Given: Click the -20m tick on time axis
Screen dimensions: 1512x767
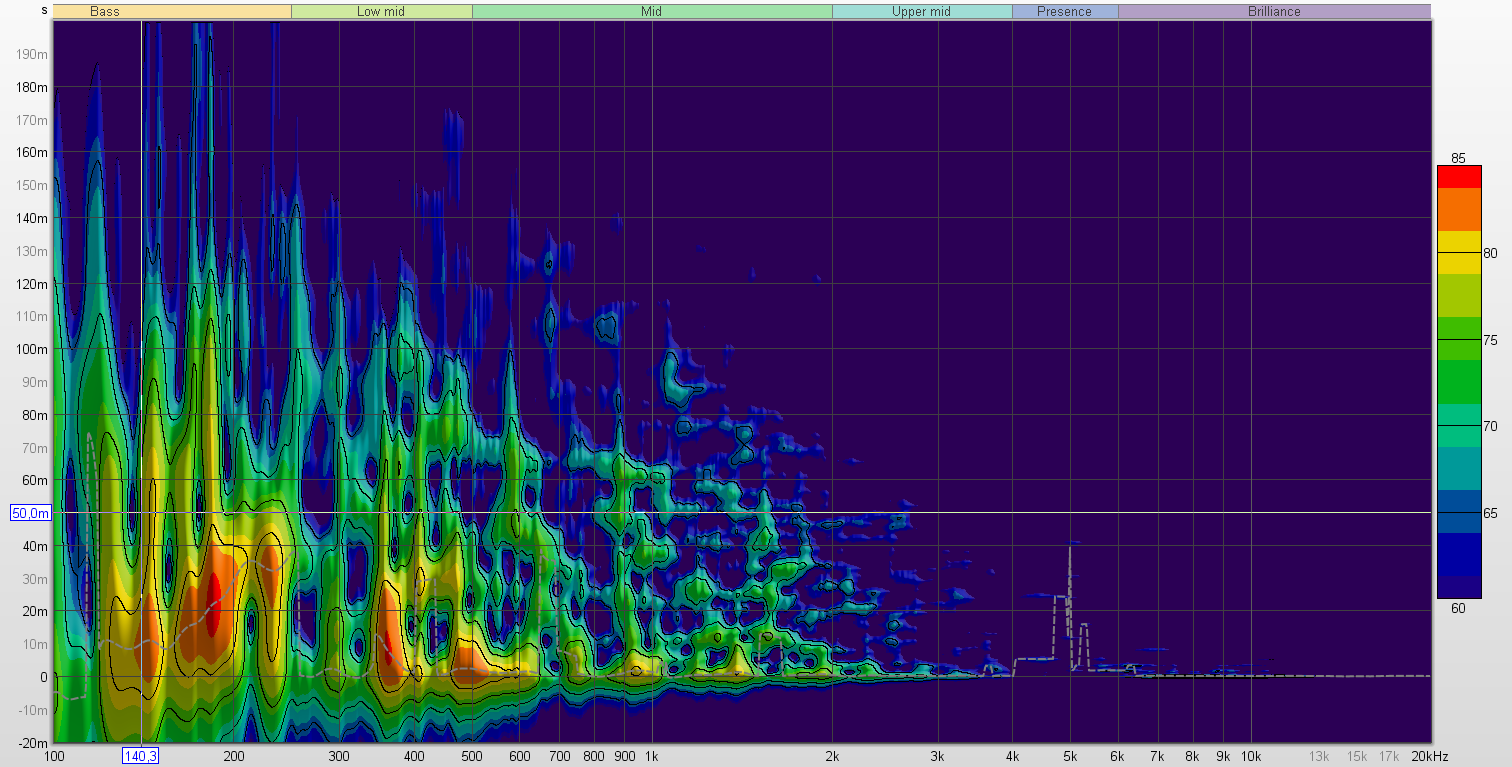Looking at the screenshot, I should (x=34, y=743).
